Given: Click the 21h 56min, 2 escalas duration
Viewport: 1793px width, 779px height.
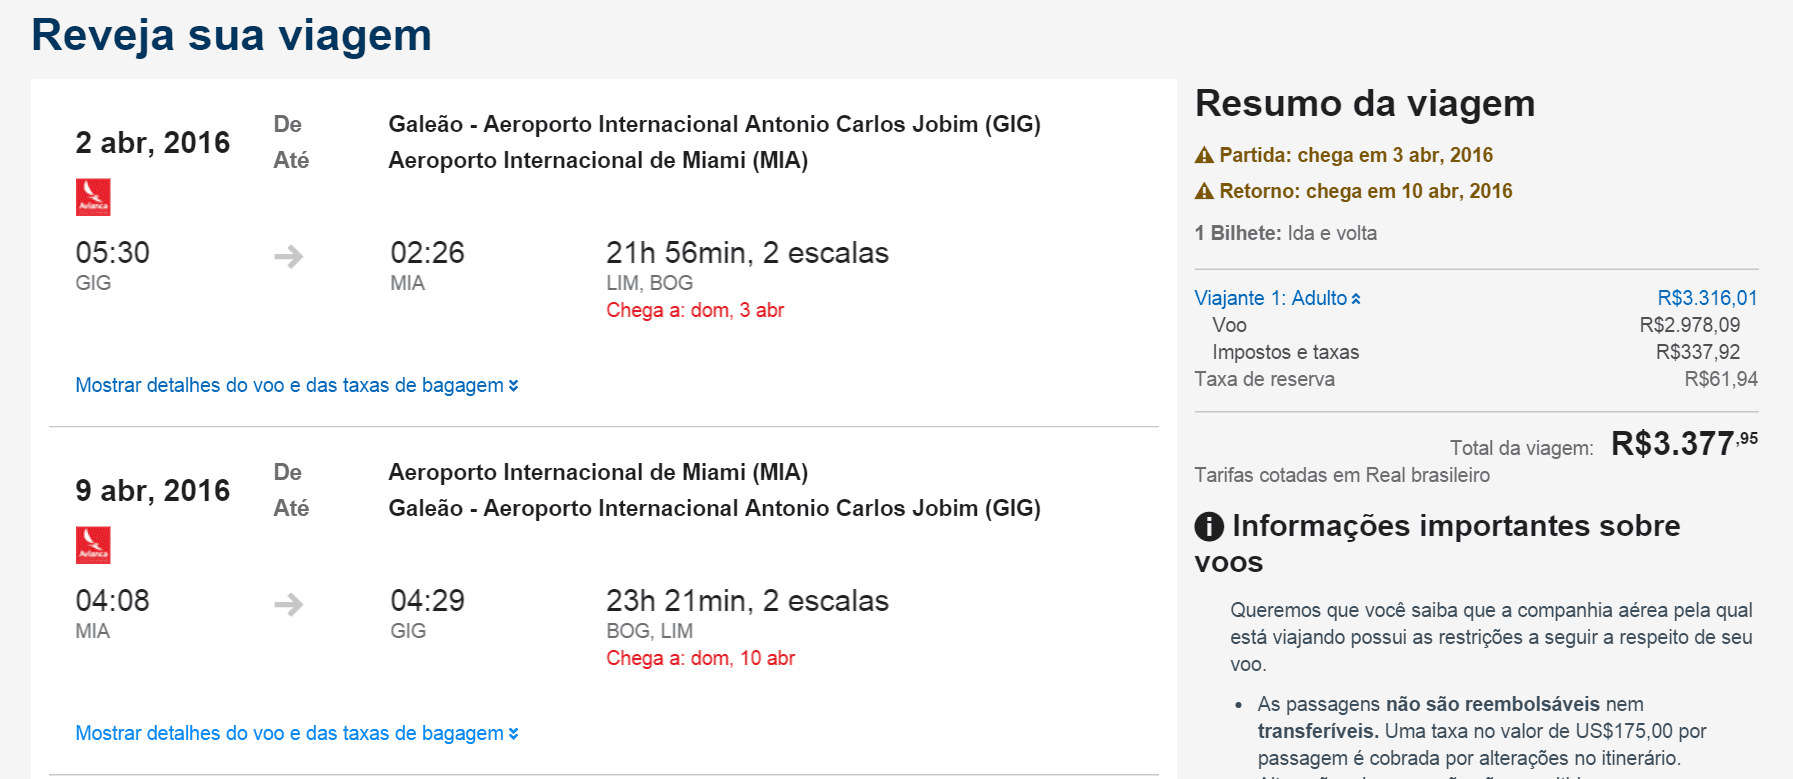Looking at the screenshot, I should click(x=747, y=253).
